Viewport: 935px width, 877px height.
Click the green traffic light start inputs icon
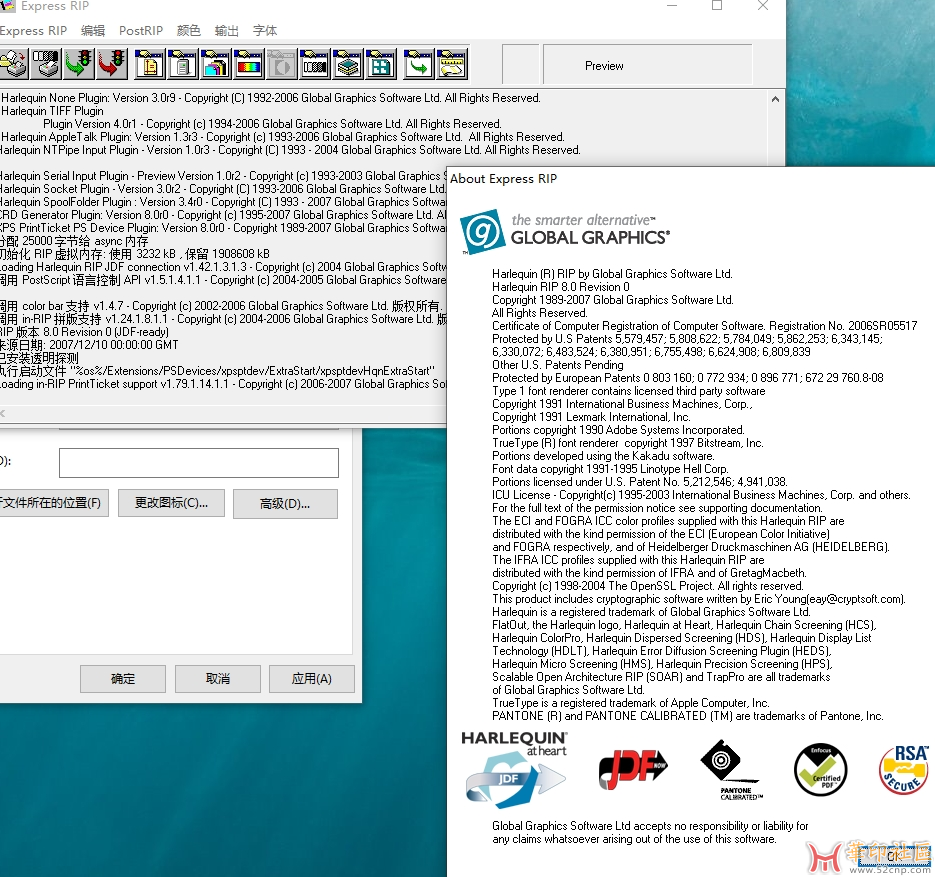79,65
